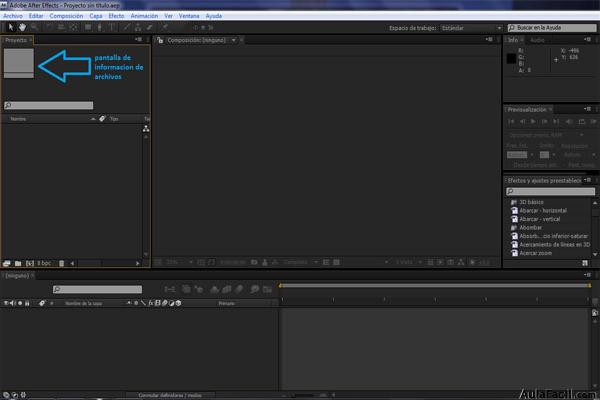Click black color swatch in Info panel
600x400 pixels.
coord(511,59)
